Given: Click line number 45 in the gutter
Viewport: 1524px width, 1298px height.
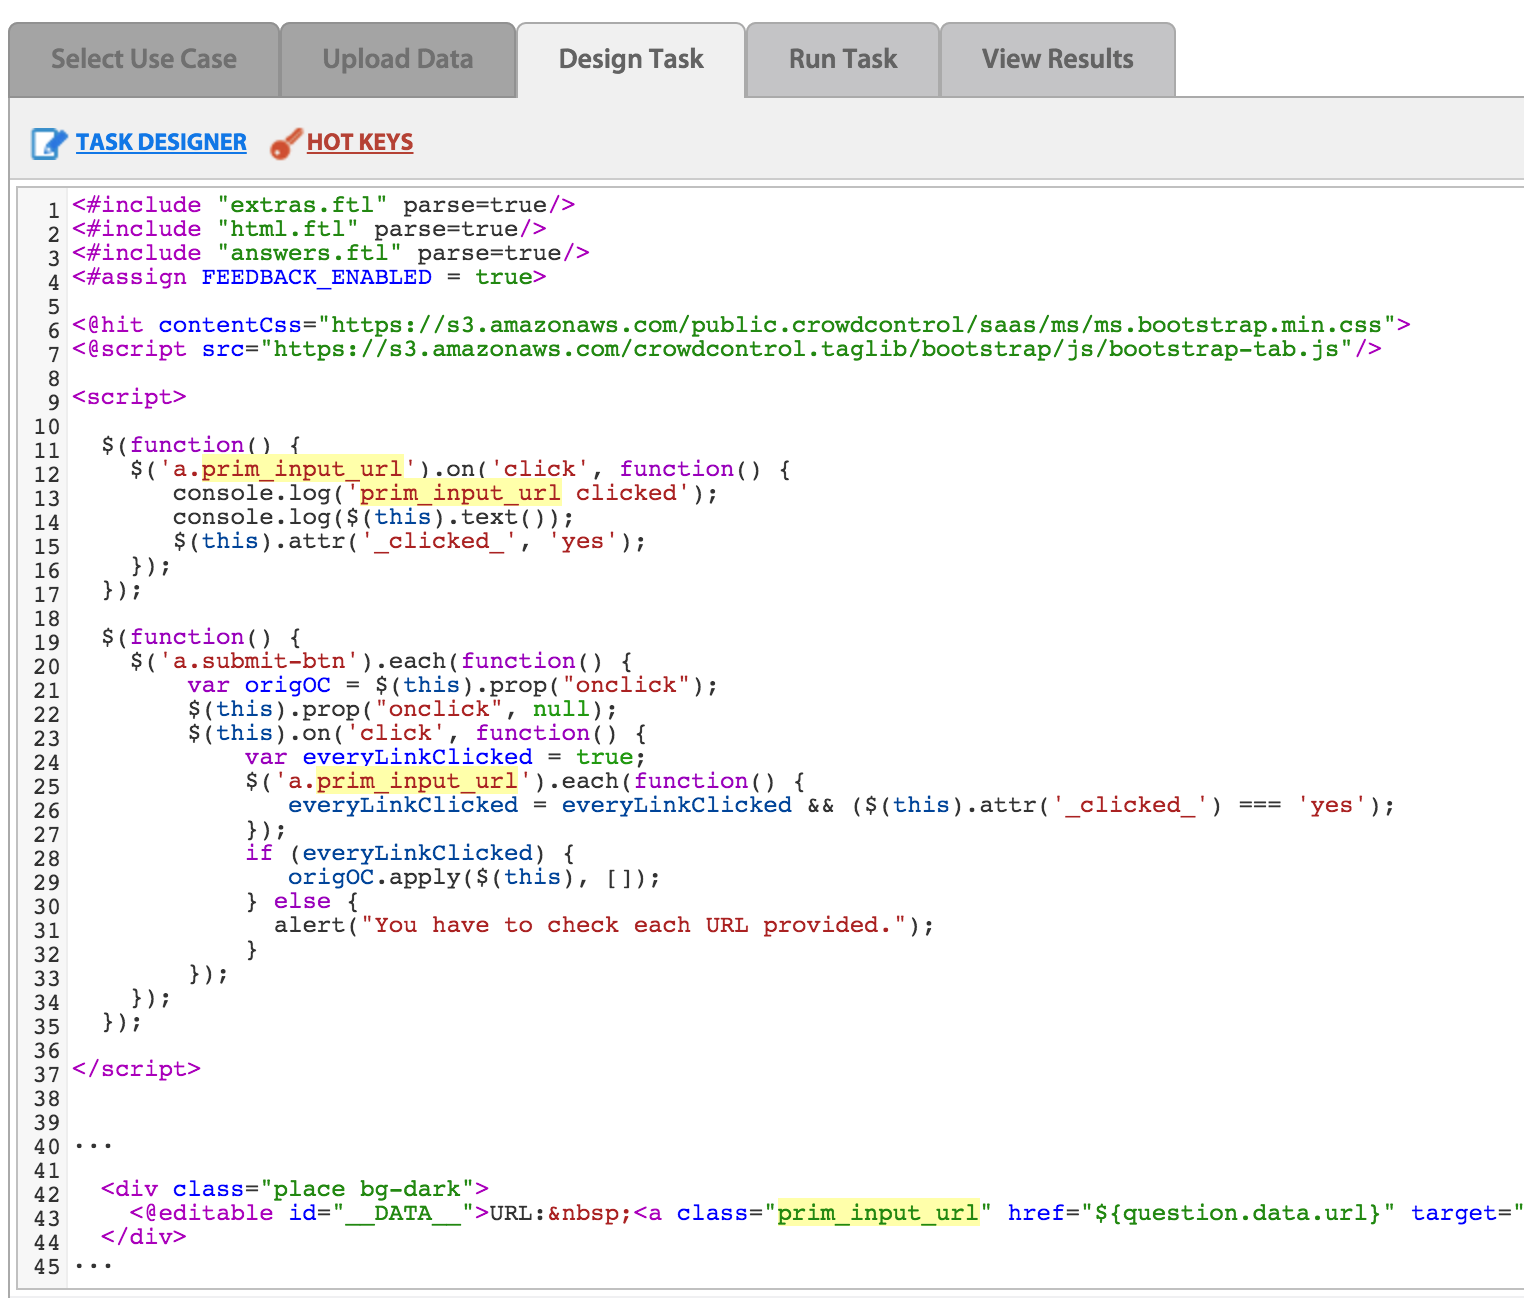Looking at the screenshot, I should coord(47,1267).
